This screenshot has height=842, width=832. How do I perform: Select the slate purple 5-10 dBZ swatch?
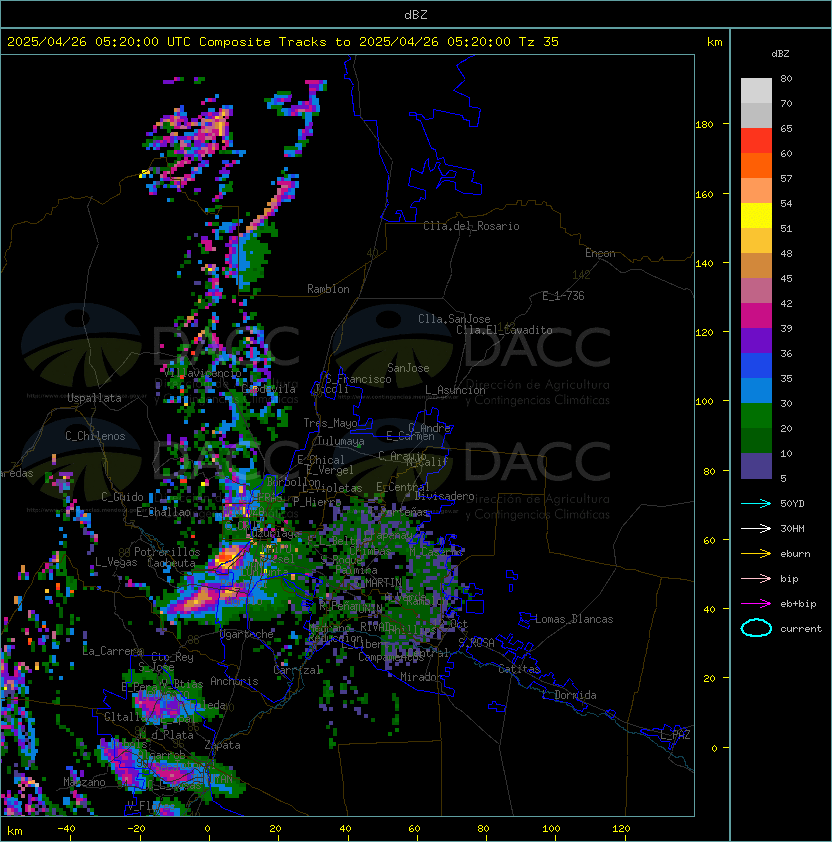(x=756, y=466)
